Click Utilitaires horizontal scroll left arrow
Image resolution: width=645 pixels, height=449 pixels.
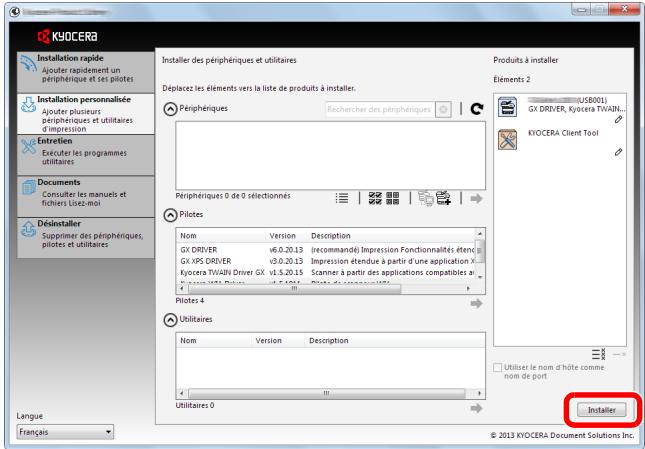pyautogui.click(x=182, y=393)
